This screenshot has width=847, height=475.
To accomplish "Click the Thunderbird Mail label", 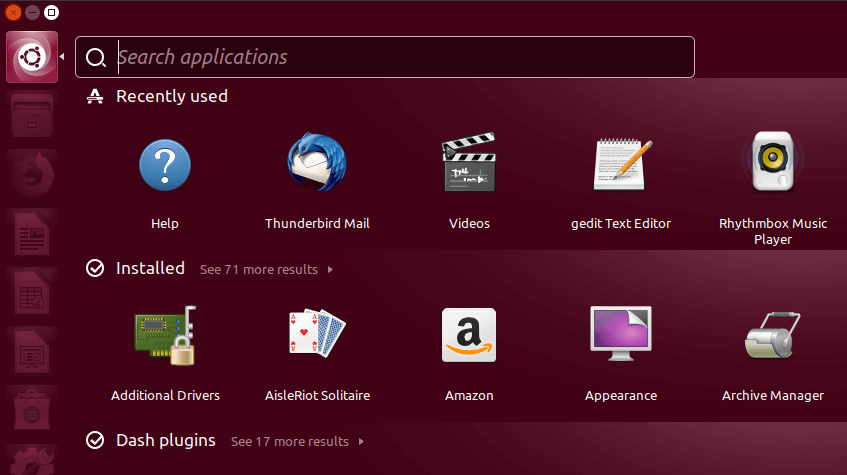I will pyautogui.click(x=317, y=224).
